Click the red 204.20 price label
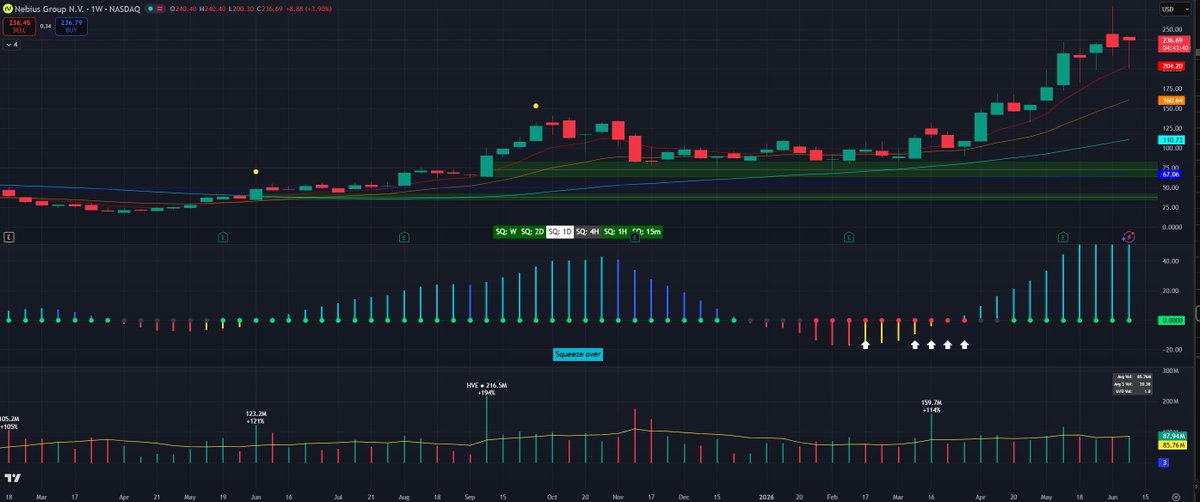The height and width of the screenshot is (502, 1200). [1170, 66]
